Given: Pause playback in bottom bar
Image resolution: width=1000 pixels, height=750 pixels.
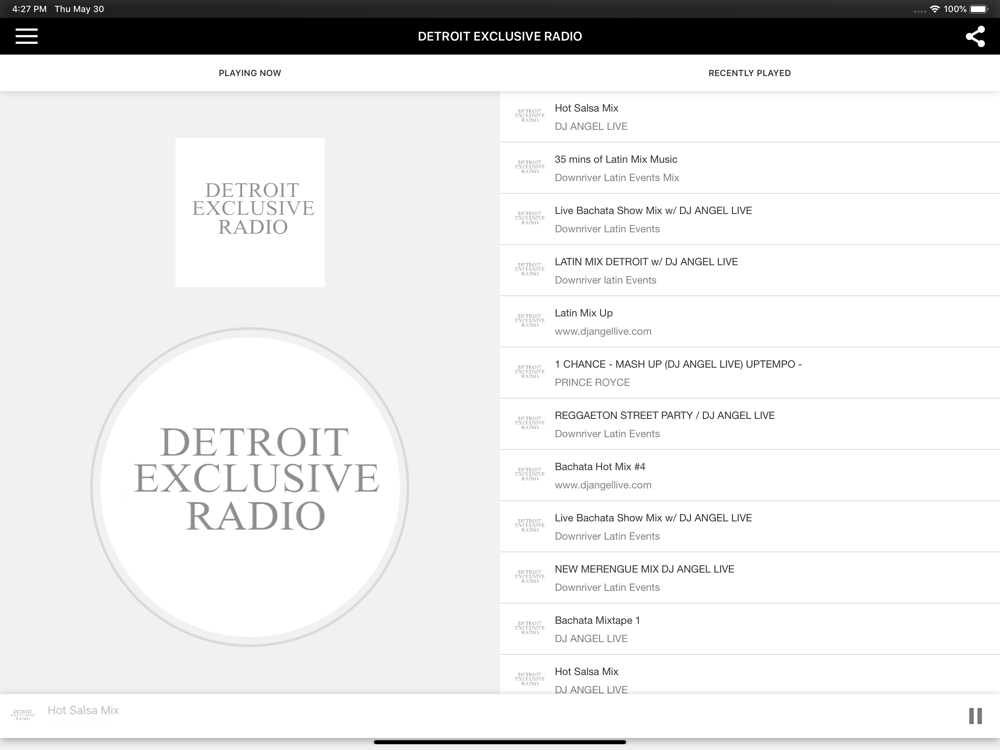Looking at the screenshot, I should (975, 716).
